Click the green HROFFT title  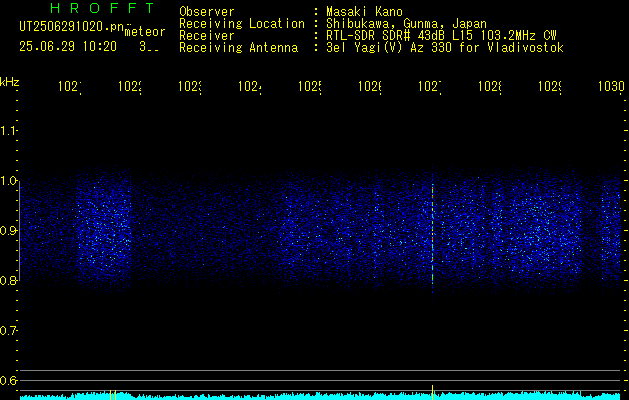click(103, 8)
